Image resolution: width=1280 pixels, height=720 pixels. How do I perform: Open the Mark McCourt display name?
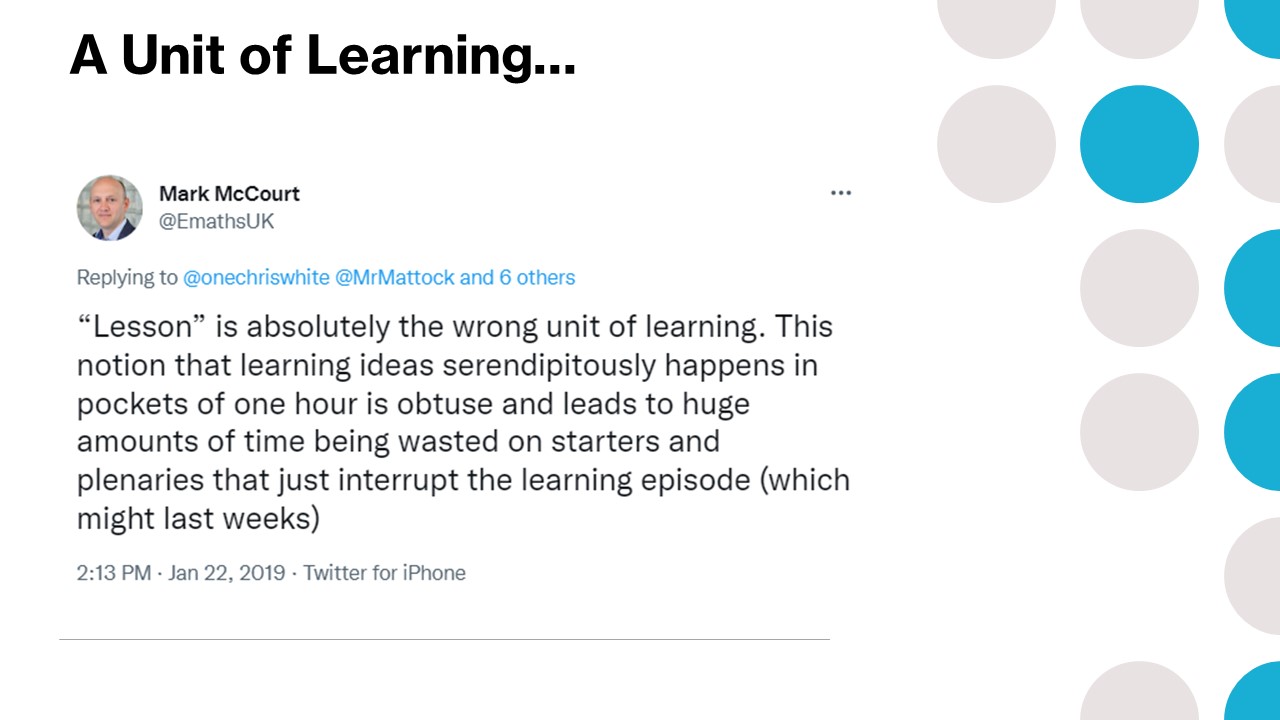229,193
